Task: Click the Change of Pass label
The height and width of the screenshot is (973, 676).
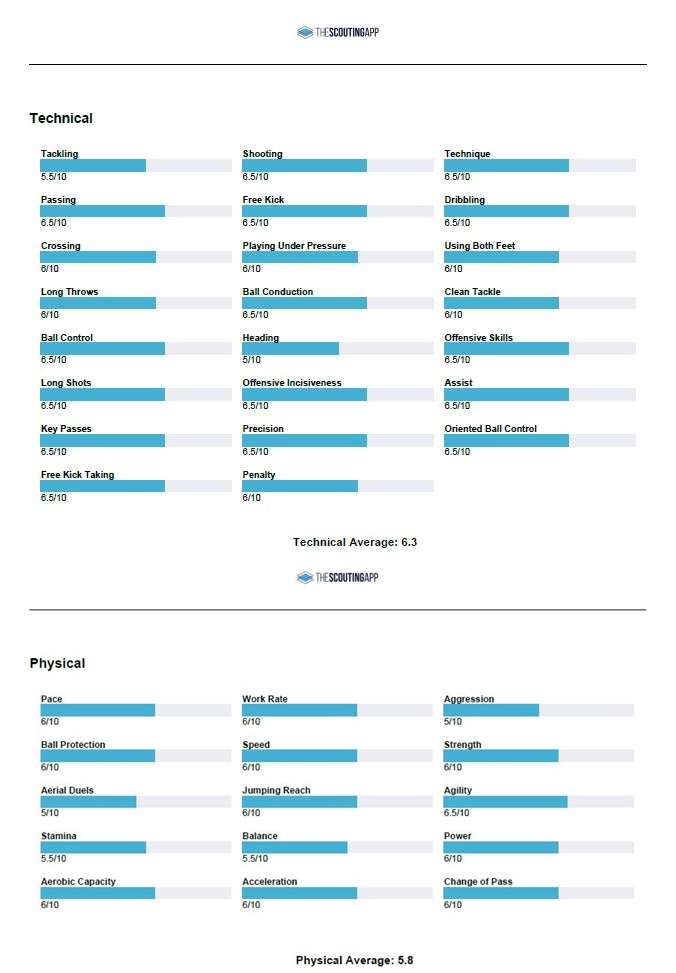Action: (478, 882)
